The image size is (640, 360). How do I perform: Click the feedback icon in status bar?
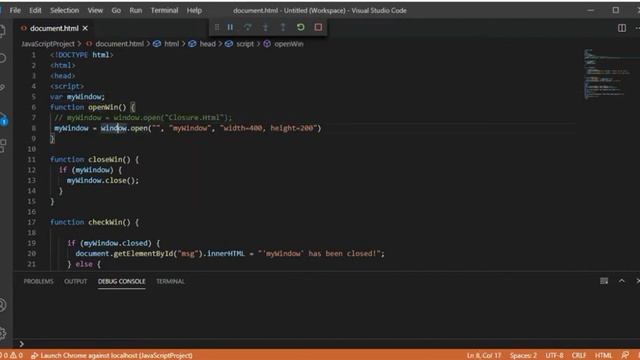(625, 356)
